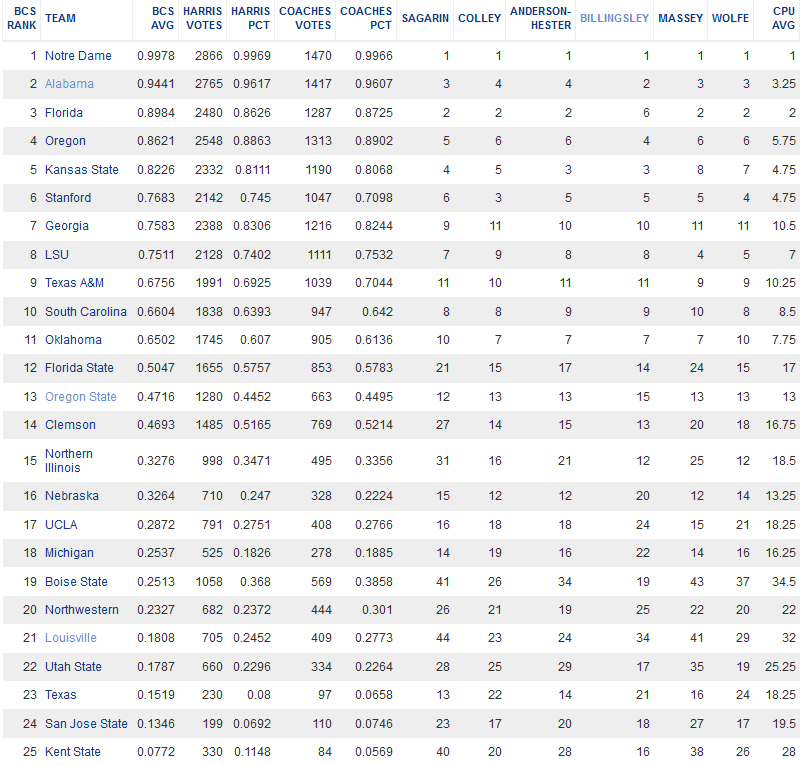801x766 pixels.
Task: Select the BCS Avg column header
Action: tap(162, 18)
